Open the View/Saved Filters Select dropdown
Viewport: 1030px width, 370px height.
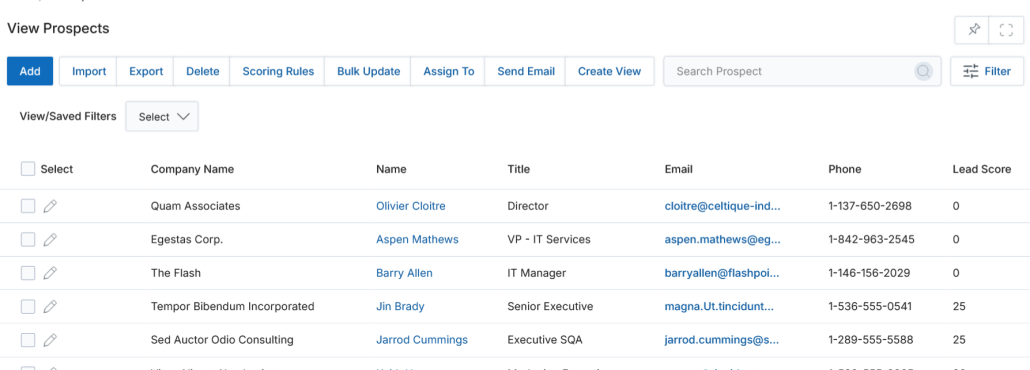coord(162,116)
